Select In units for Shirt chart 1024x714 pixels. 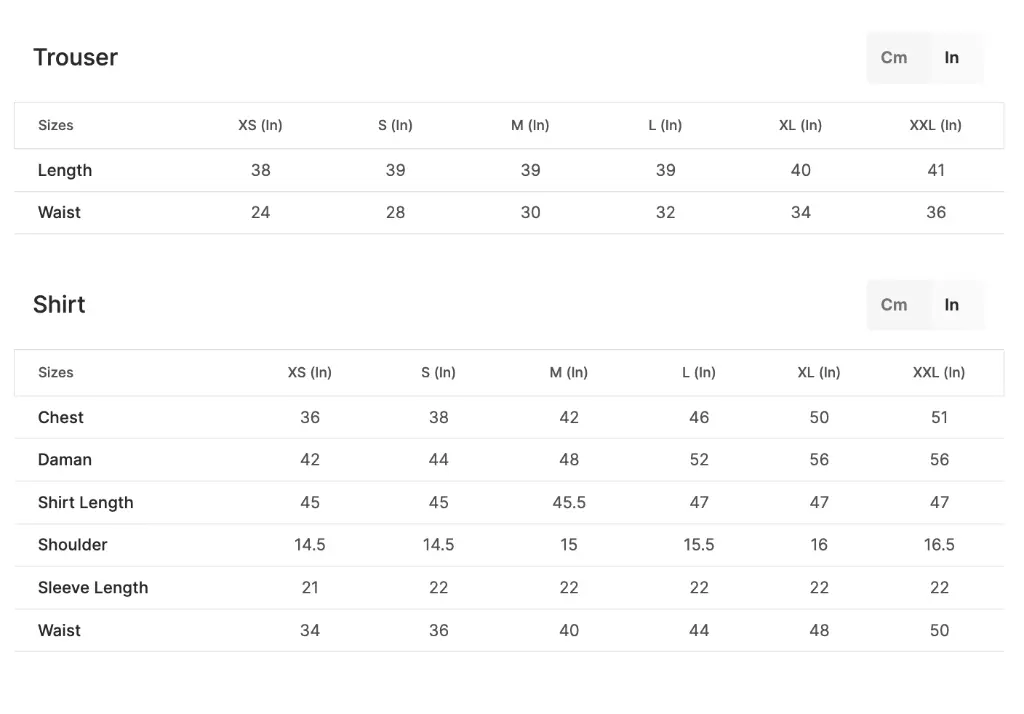pyautogui.click(x=952, y=305)
